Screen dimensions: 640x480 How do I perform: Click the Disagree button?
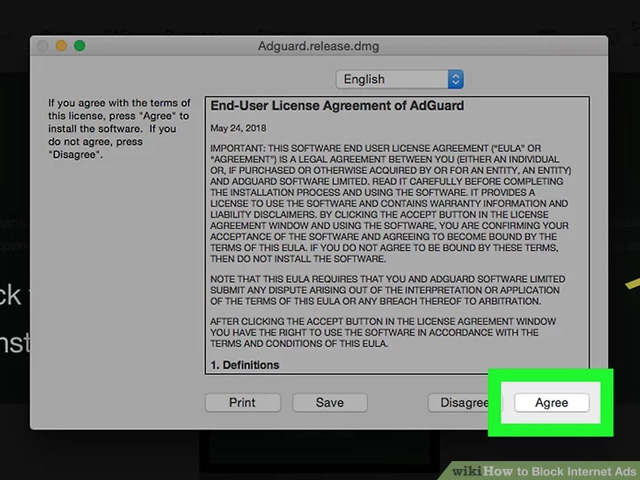[464, 402]
